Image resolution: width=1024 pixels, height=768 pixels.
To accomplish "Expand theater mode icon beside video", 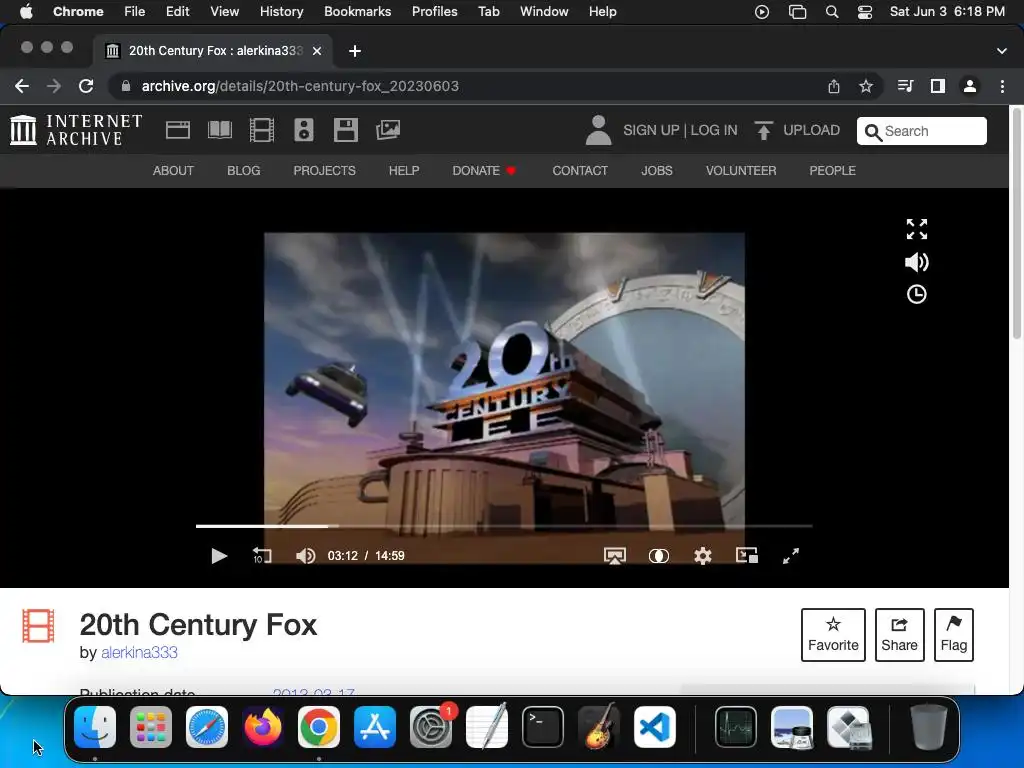I will coord(916,229).
